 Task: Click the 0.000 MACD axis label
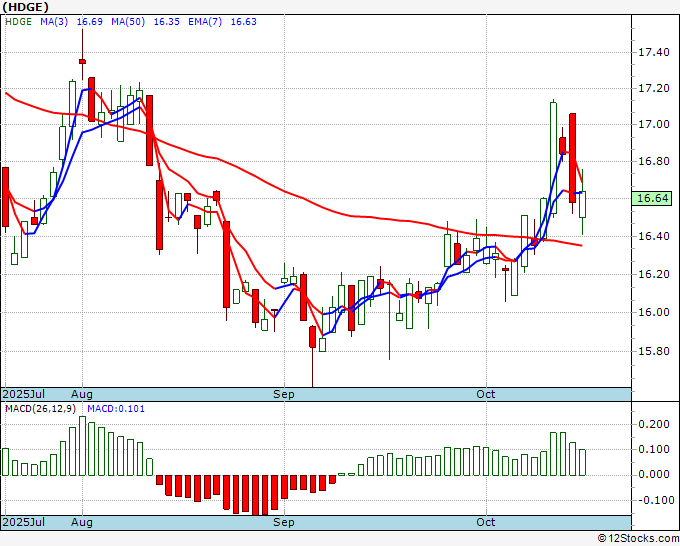pyautogui.click(x=654, y=474)
